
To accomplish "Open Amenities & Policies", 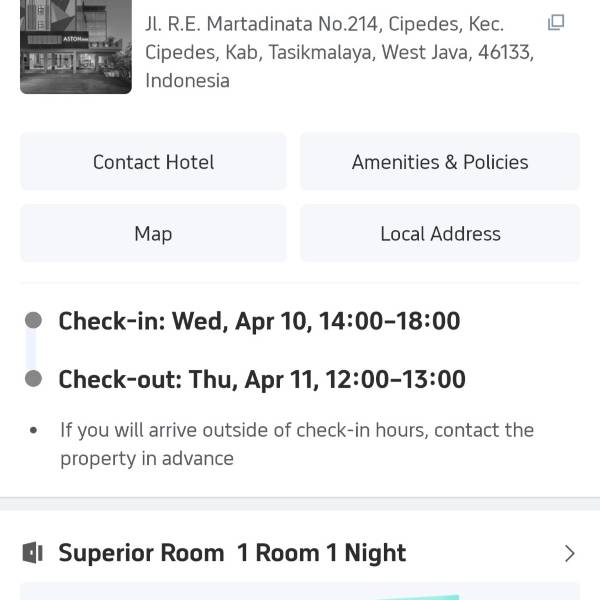I will pos(440,162).
